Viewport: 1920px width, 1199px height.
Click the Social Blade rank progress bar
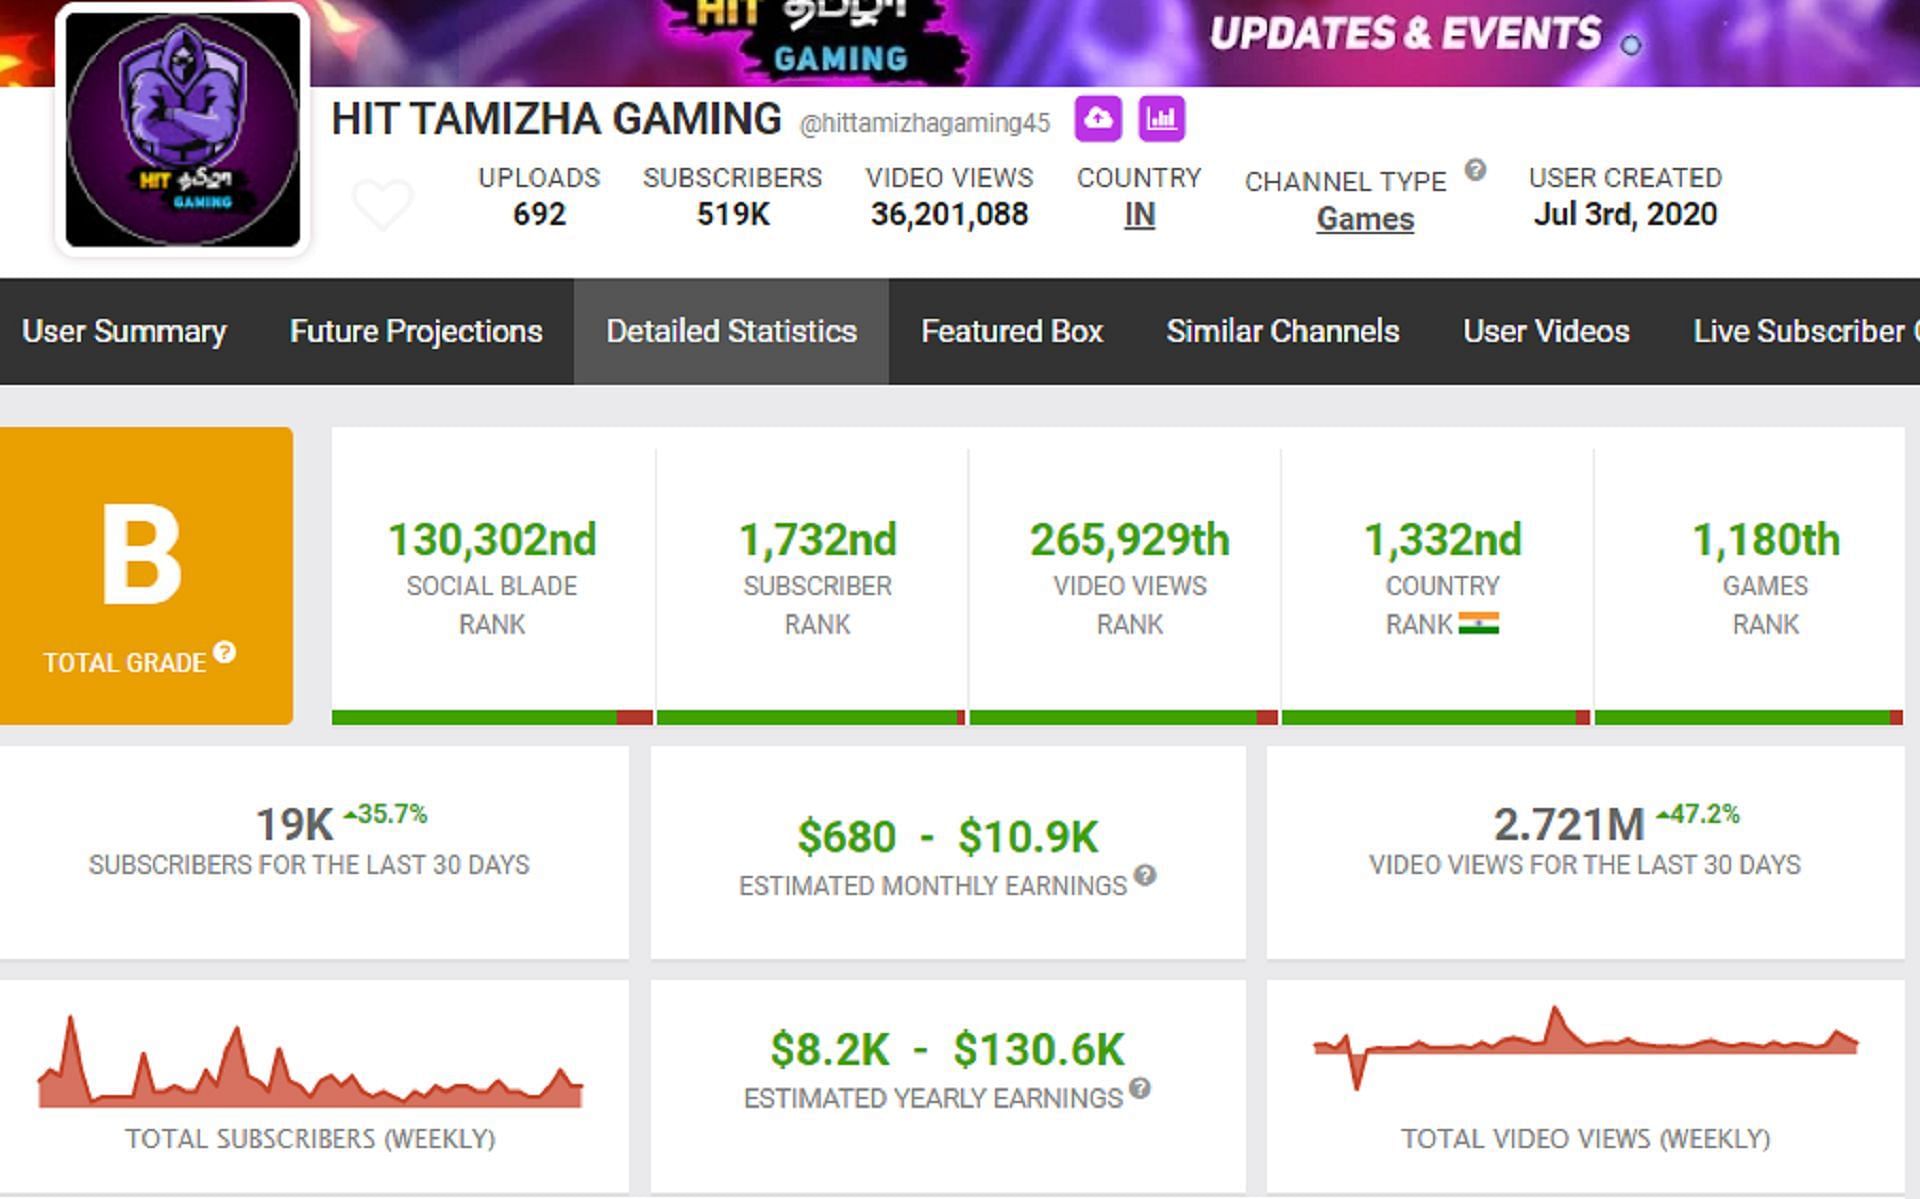tap(492, 717)
